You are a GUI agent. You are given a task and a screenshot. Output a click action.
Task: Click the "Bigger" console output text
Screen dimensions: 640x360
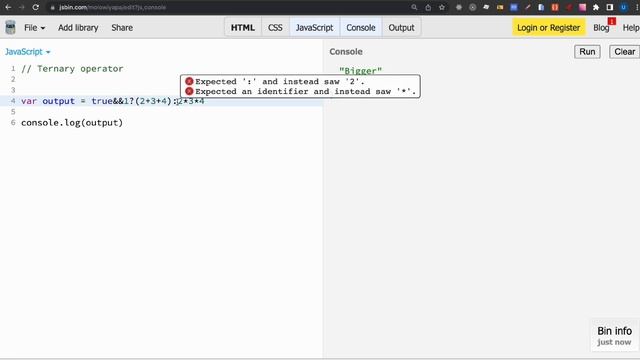[360, 71]
